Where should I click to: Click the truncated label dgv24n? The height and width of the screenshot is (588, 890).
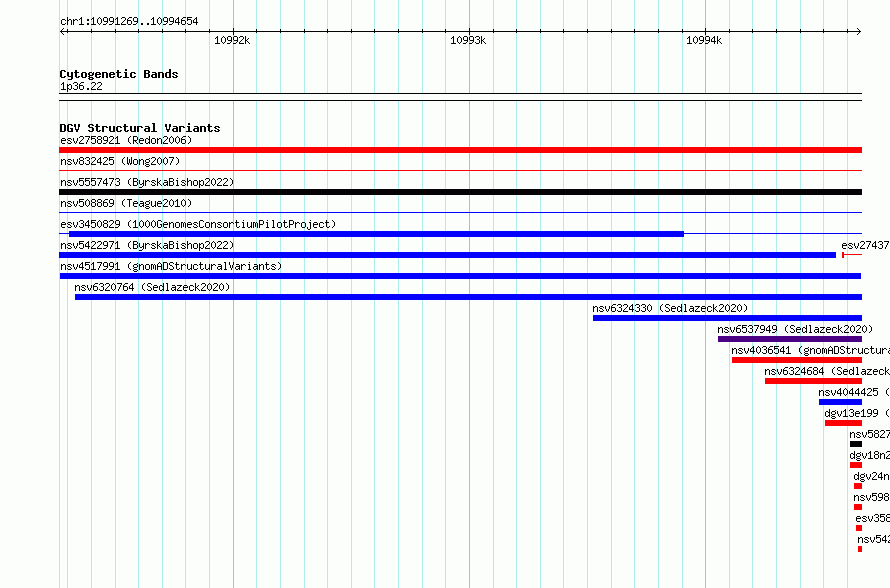tap(872, 476)
